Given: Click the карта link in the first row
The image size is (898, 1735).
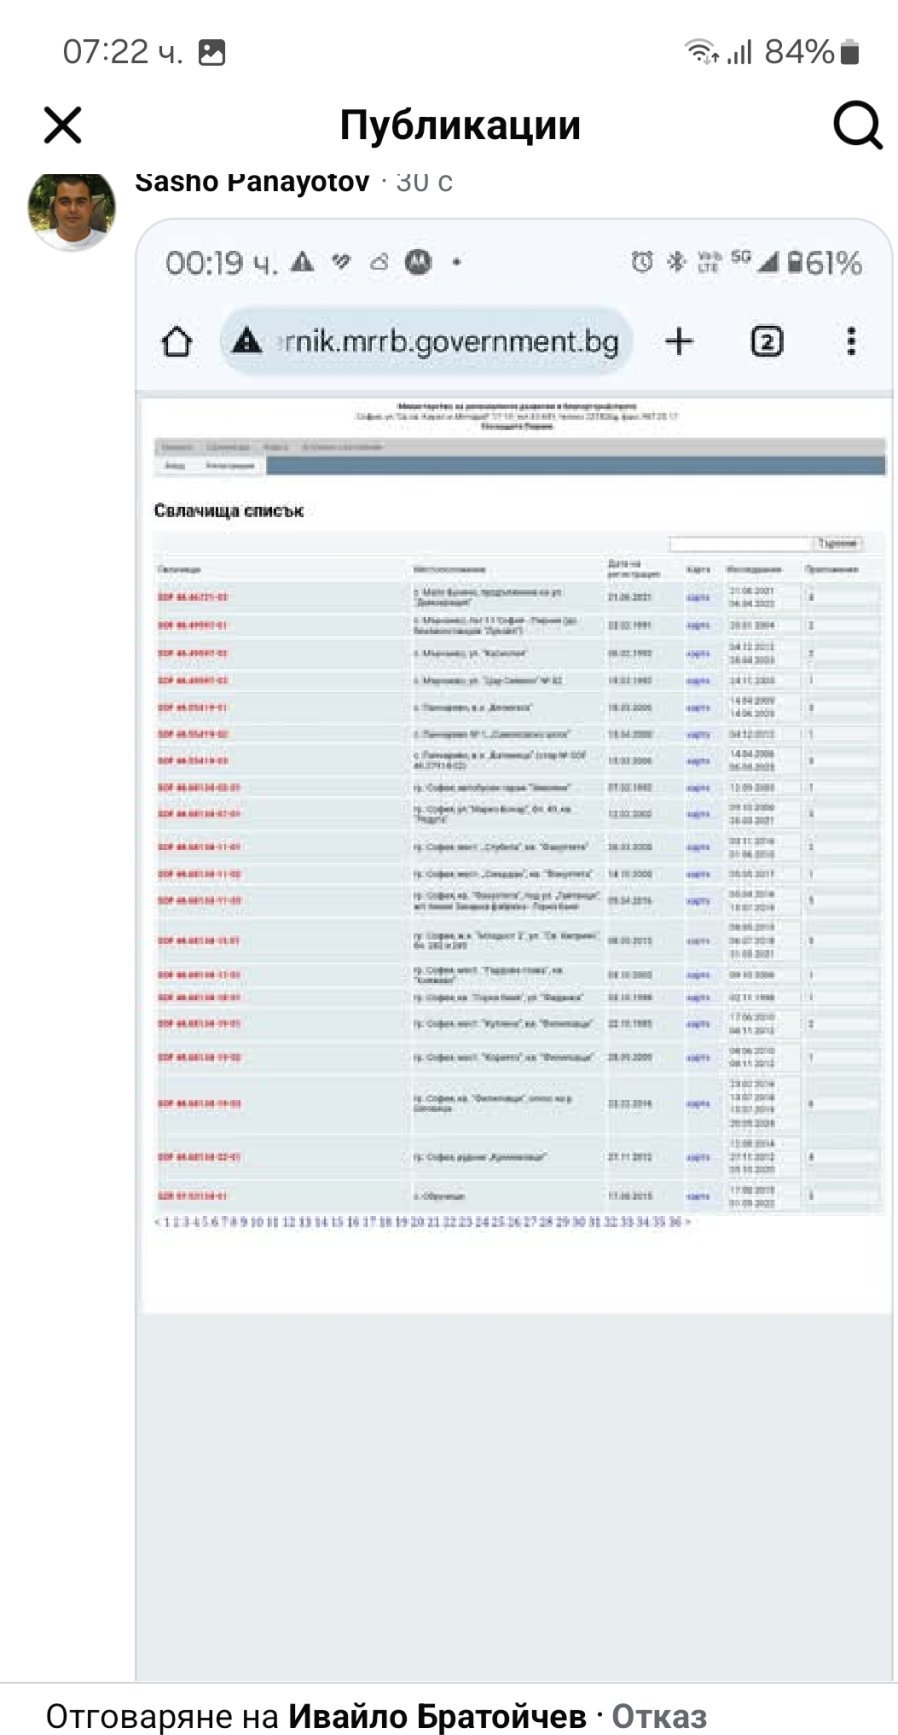Looking at the screenshot, I should 697,597.
